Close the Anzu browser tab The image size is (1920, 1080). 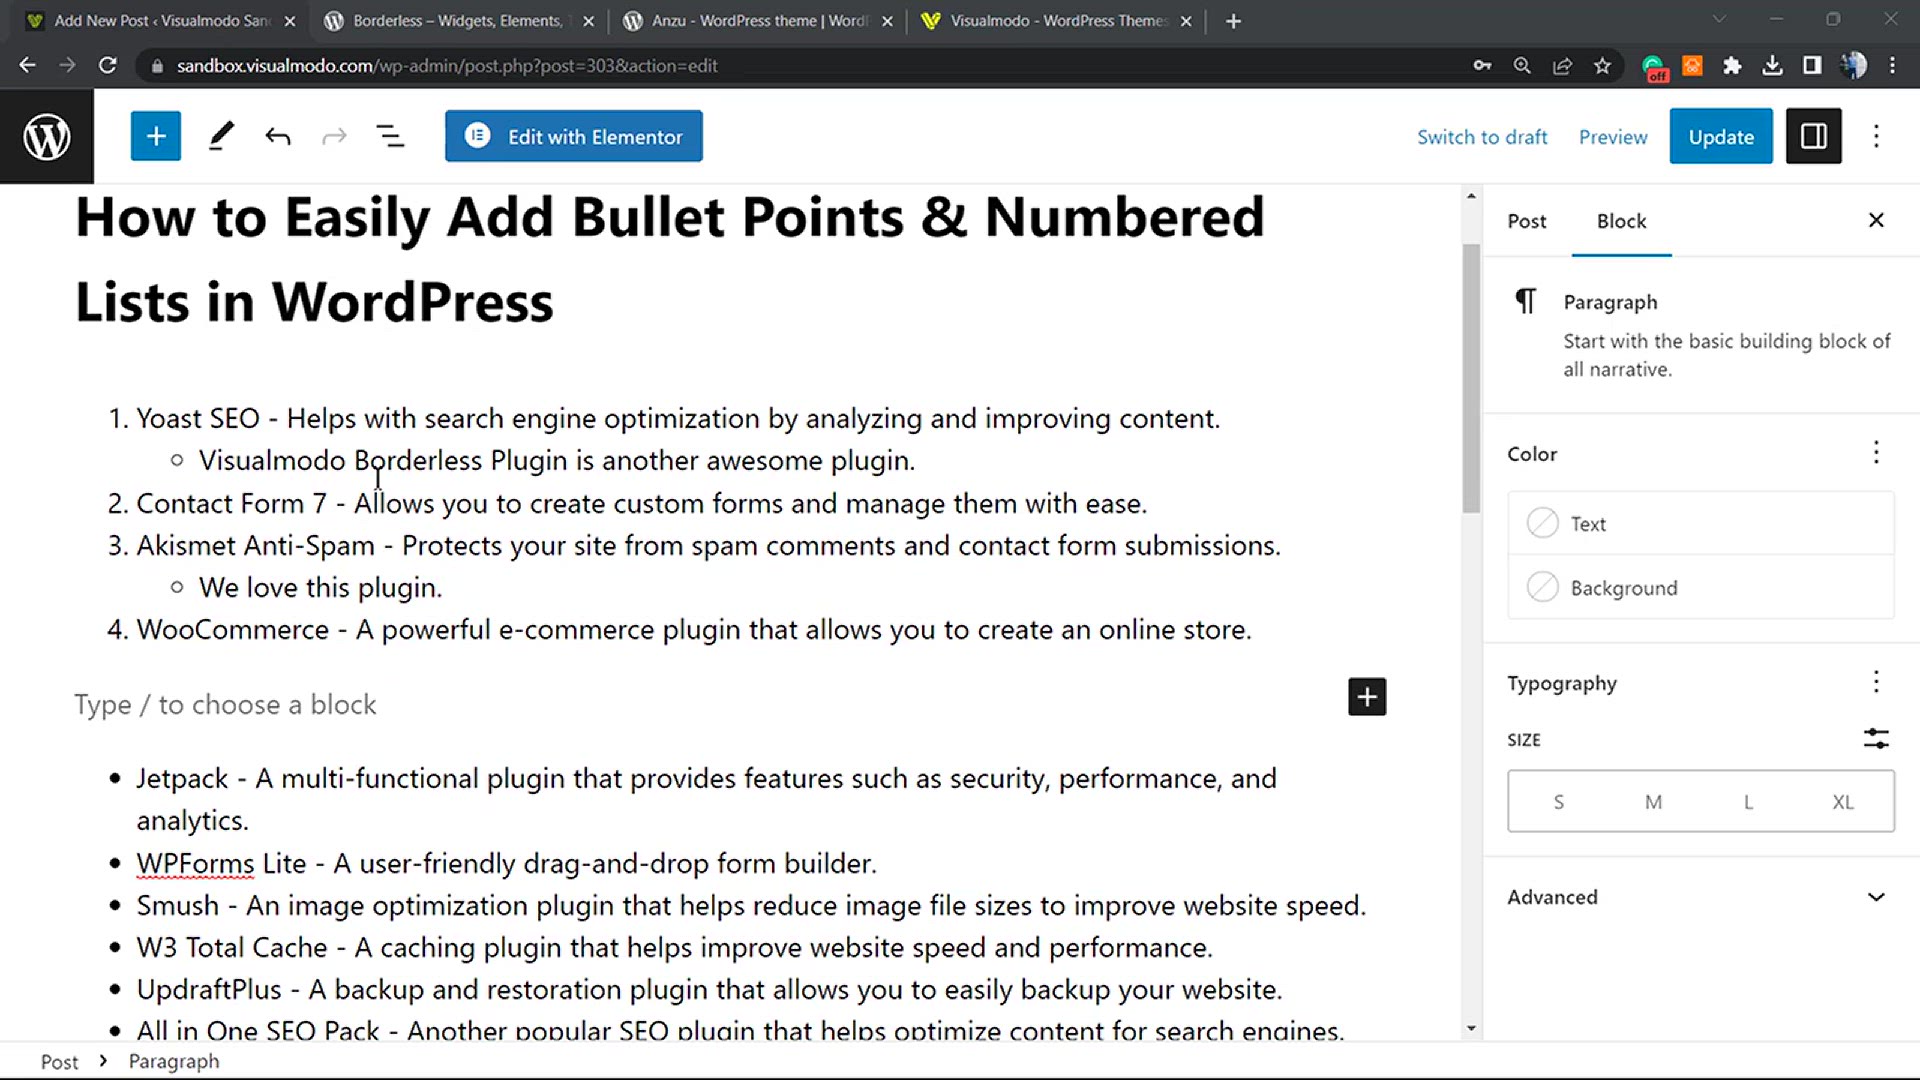887,21
